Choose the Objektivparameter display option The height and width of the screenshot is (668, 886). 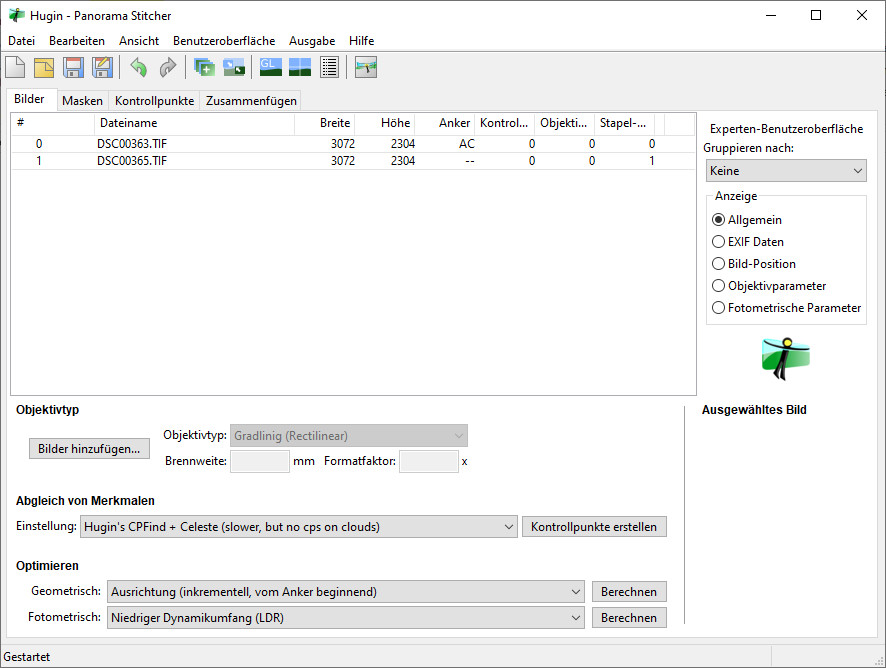coord(769,285)
